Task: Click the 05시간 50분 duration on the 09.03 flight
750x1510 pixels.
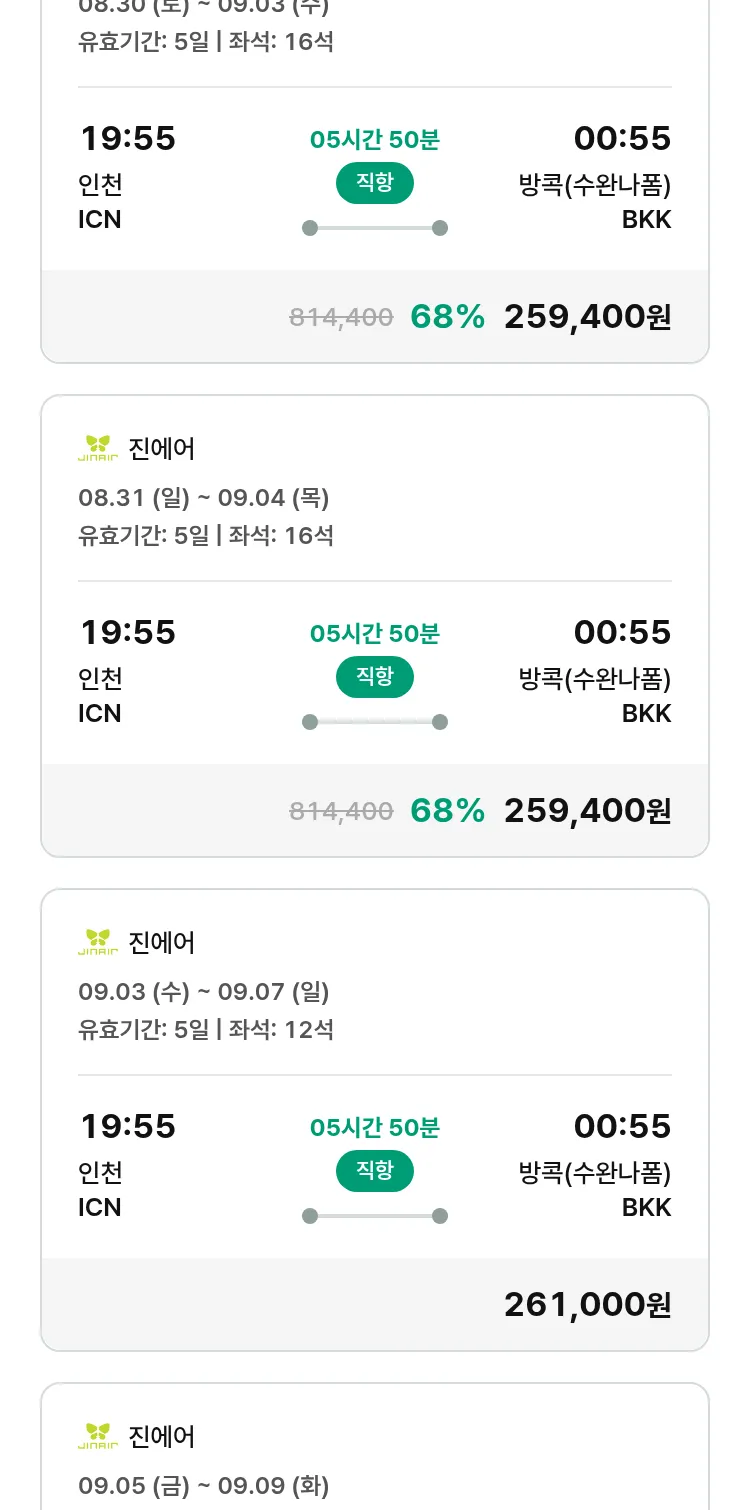Action: click(x=374, y=1128)
